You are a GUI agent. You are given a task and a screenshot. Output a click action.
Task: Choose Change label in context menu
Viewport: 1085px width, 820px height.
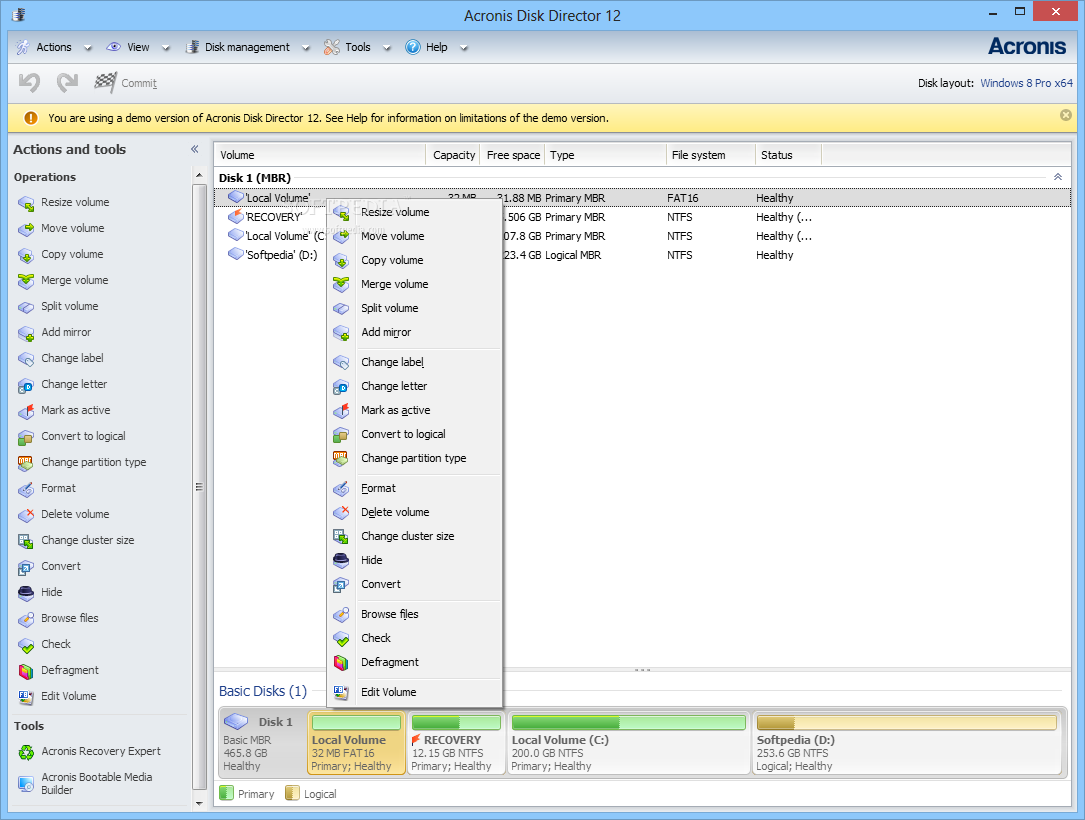(414, 363)
